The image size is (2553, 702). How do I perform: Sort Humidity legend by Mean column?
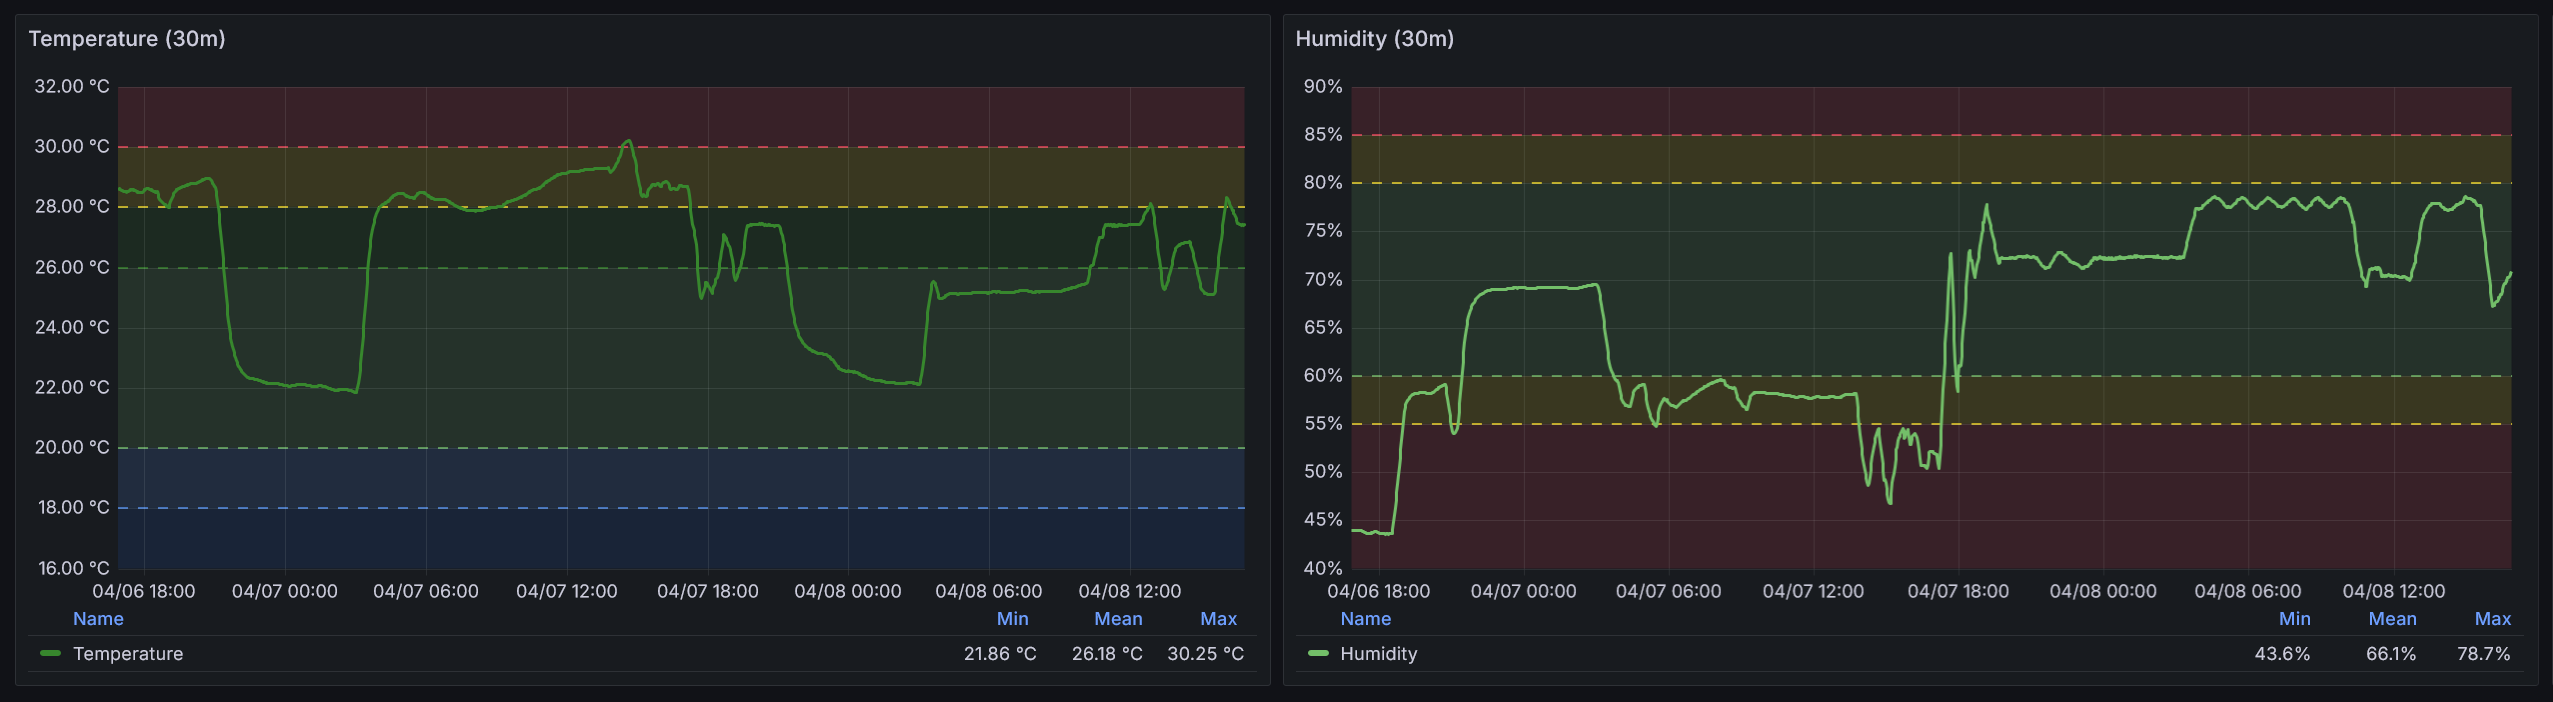coord(2392,619)
